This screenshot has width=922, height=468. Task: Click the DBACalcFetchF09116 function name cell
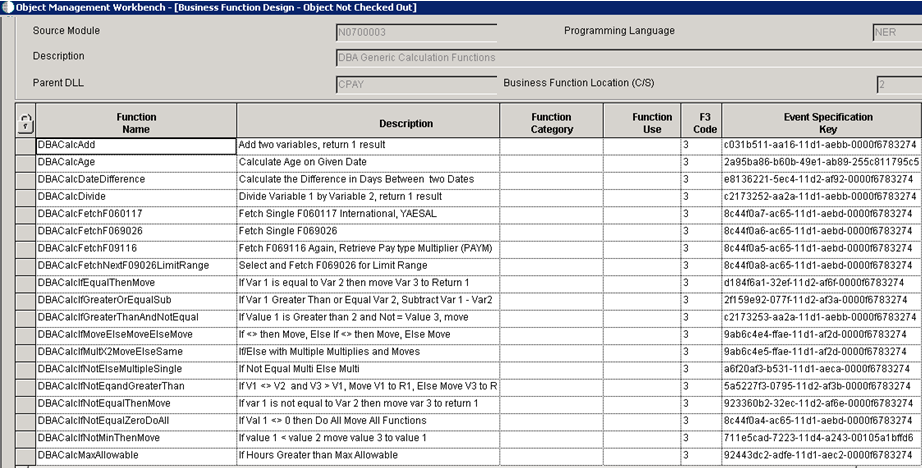click(x=136, y=249)
